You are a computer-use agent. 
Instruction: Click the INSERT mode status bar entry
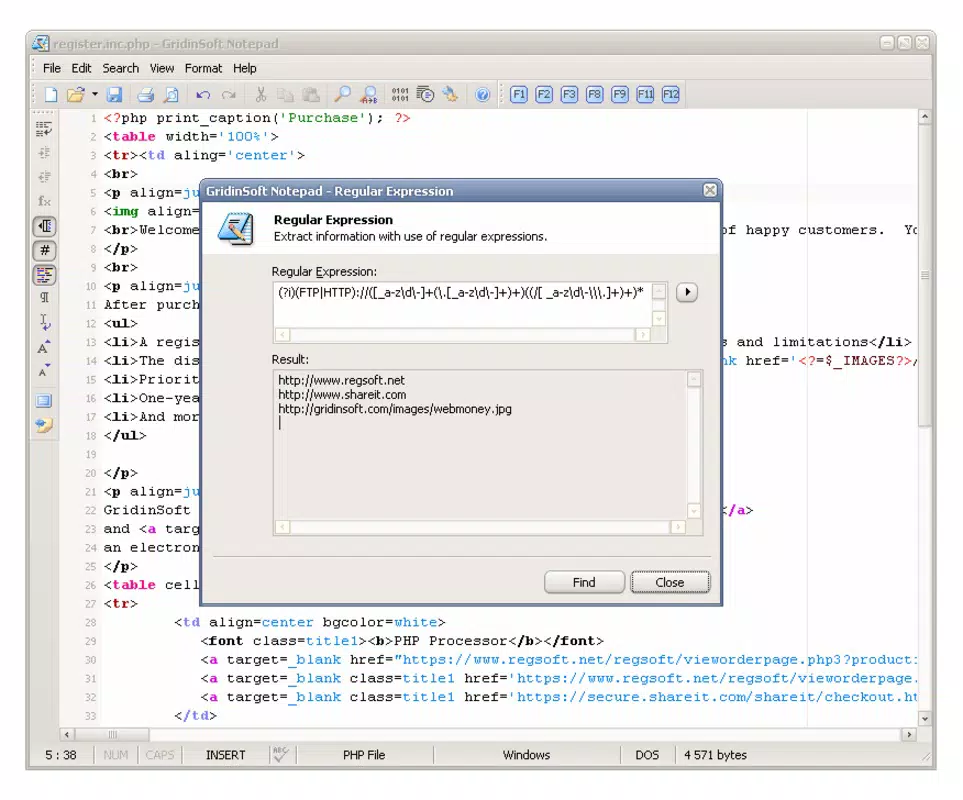click(x=225, y=755)
